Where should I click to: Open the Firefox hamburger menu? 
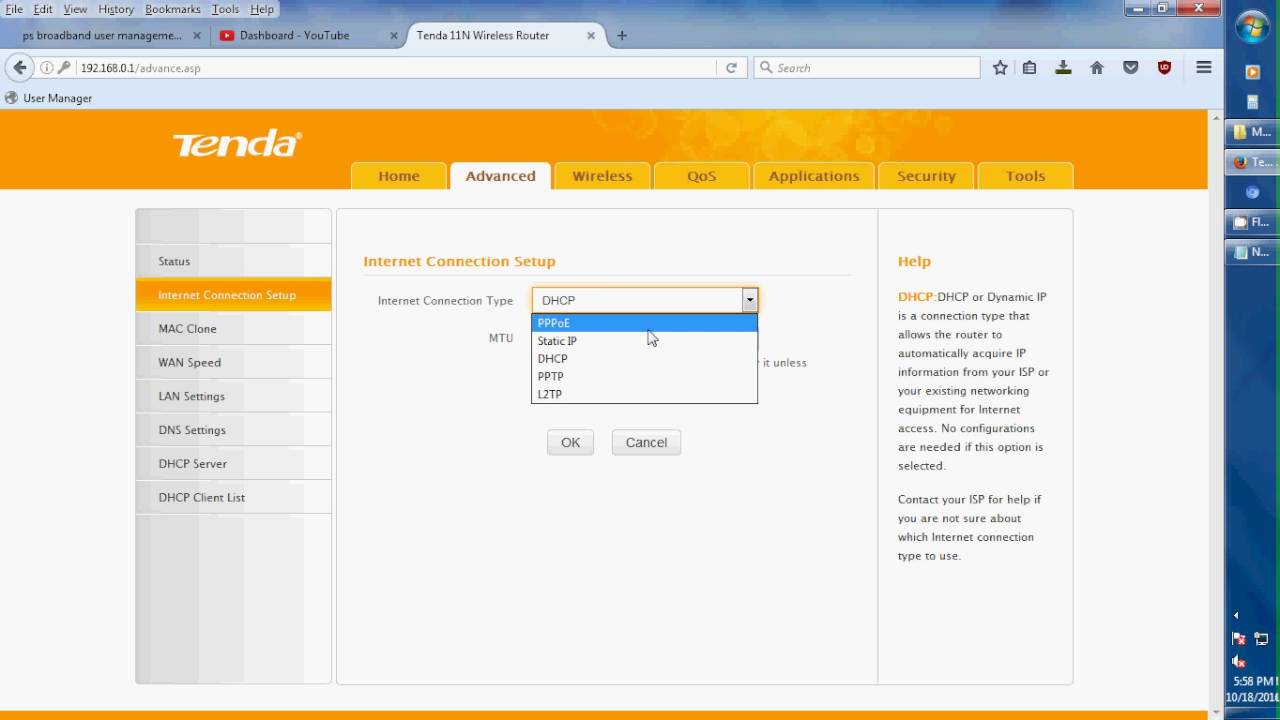point(1204,68)
